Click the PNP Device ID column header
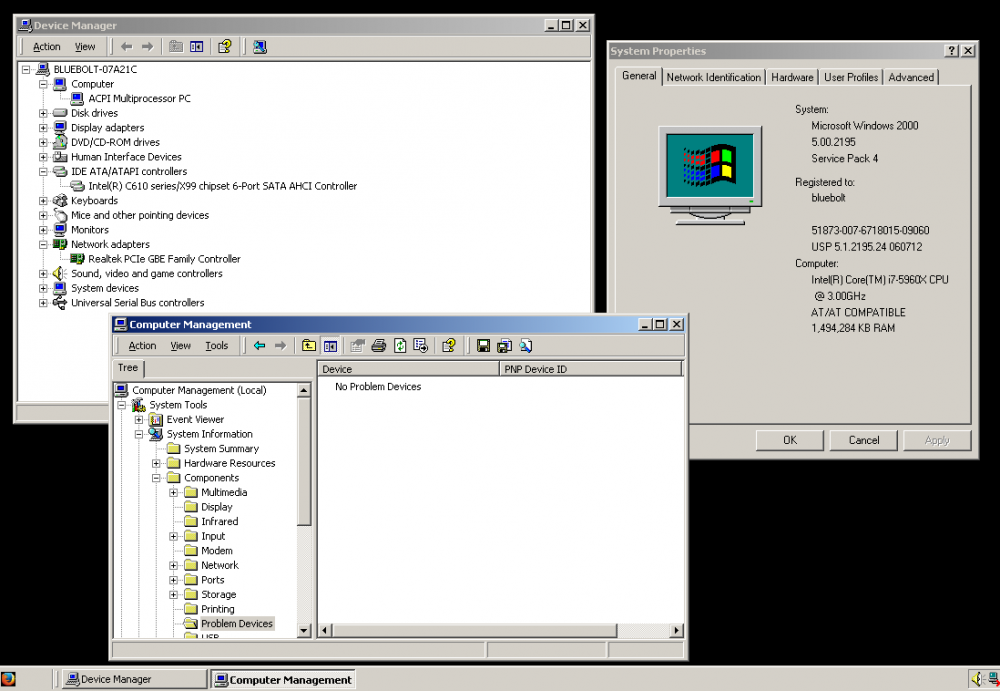The image size is (1000, 691). [x=590, y=369]
